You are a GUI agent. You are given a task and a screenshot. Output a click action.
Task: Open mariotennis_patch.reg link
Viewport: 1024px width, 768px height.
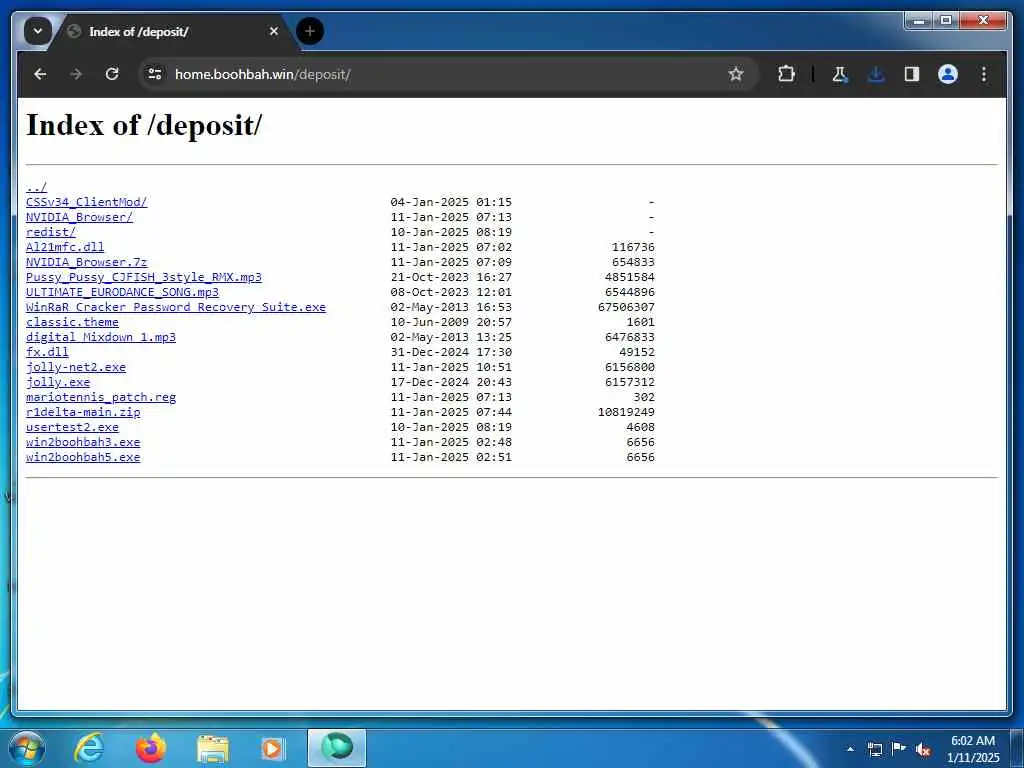(x=101, y=398)
